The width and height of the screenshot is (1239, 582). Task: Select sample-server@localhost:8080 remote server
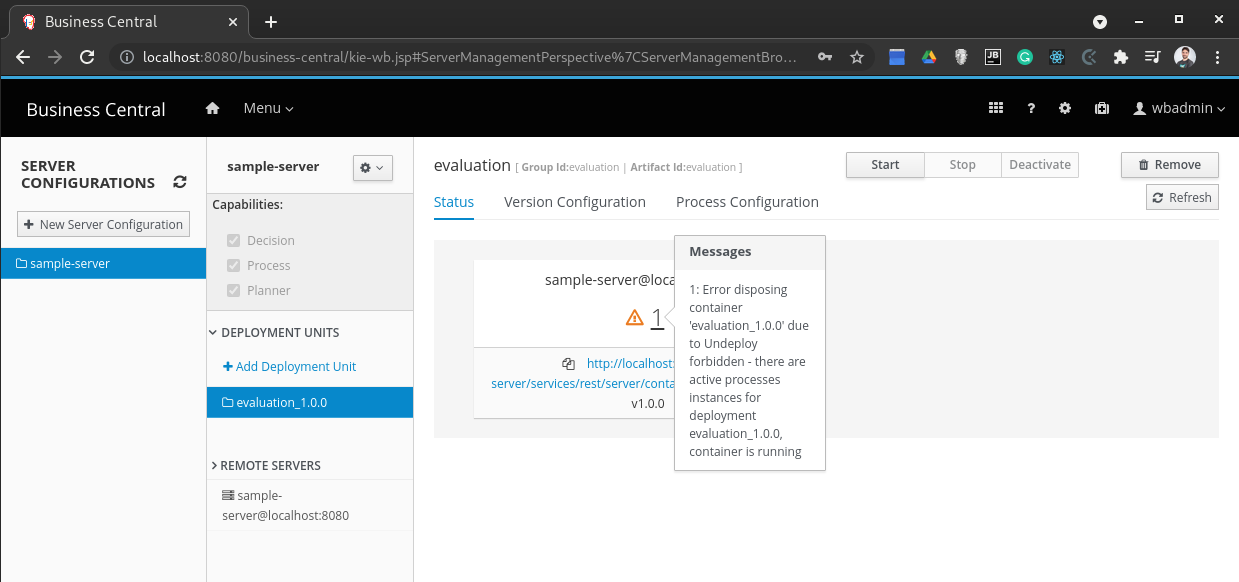coord(285,505)
